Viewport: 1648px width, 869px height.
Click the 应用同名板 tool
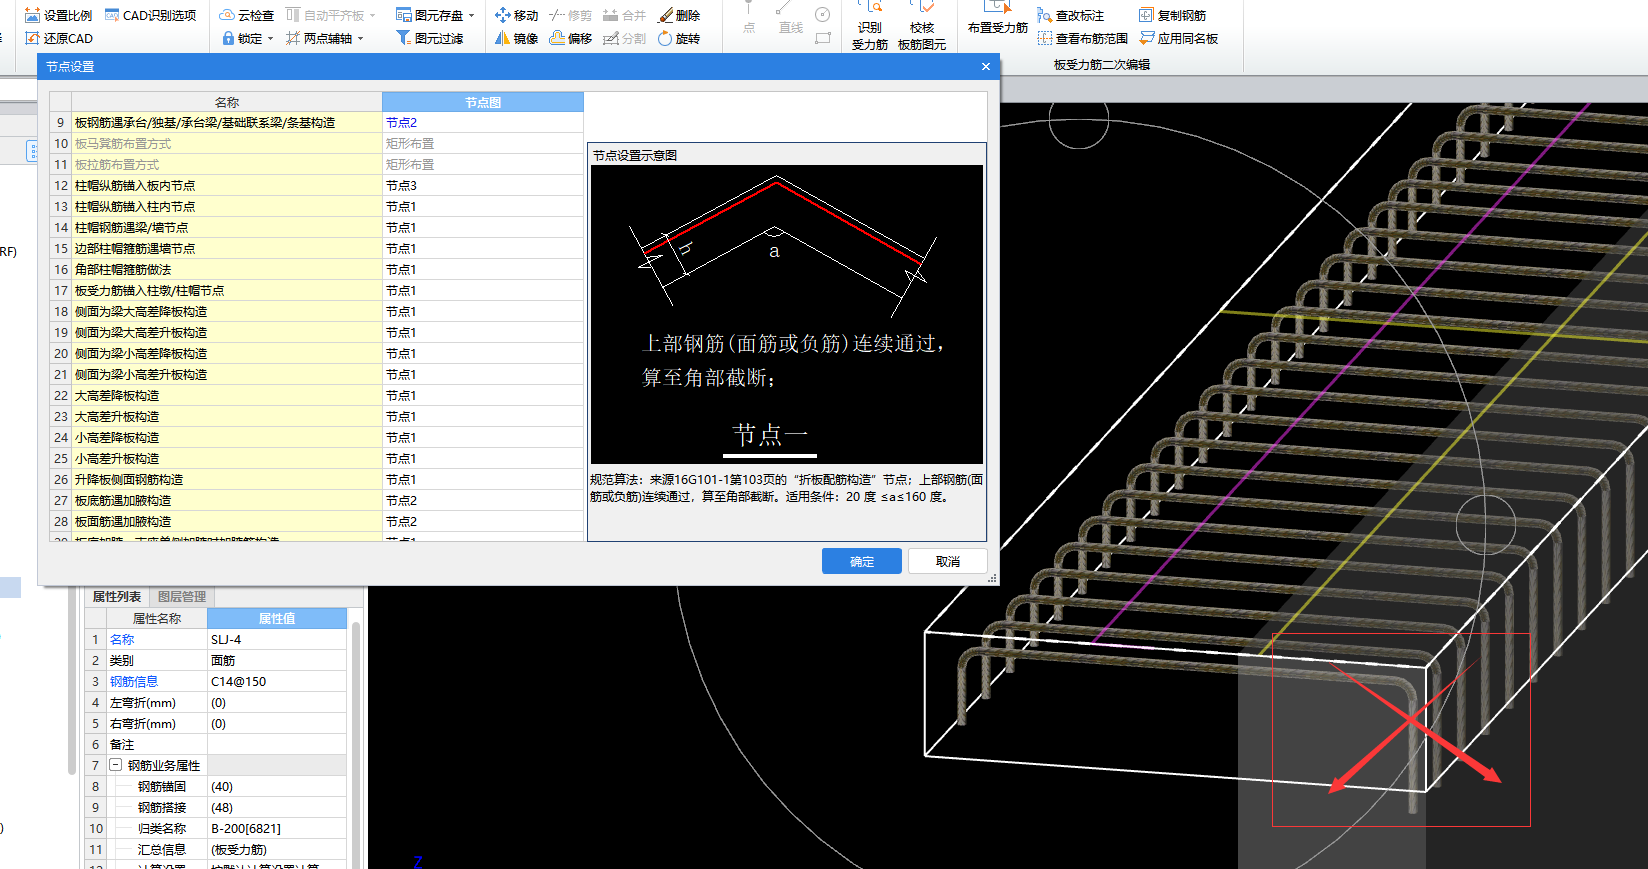(1178, 38)
